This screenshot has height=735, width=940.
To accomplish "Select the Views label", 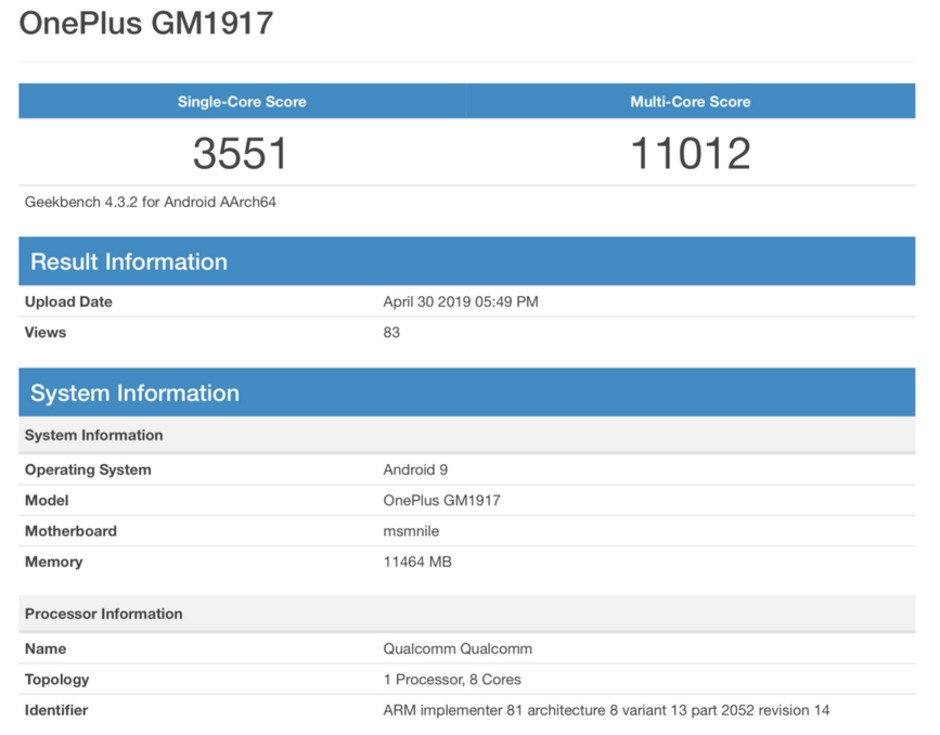I will click(x=46, y=332).
